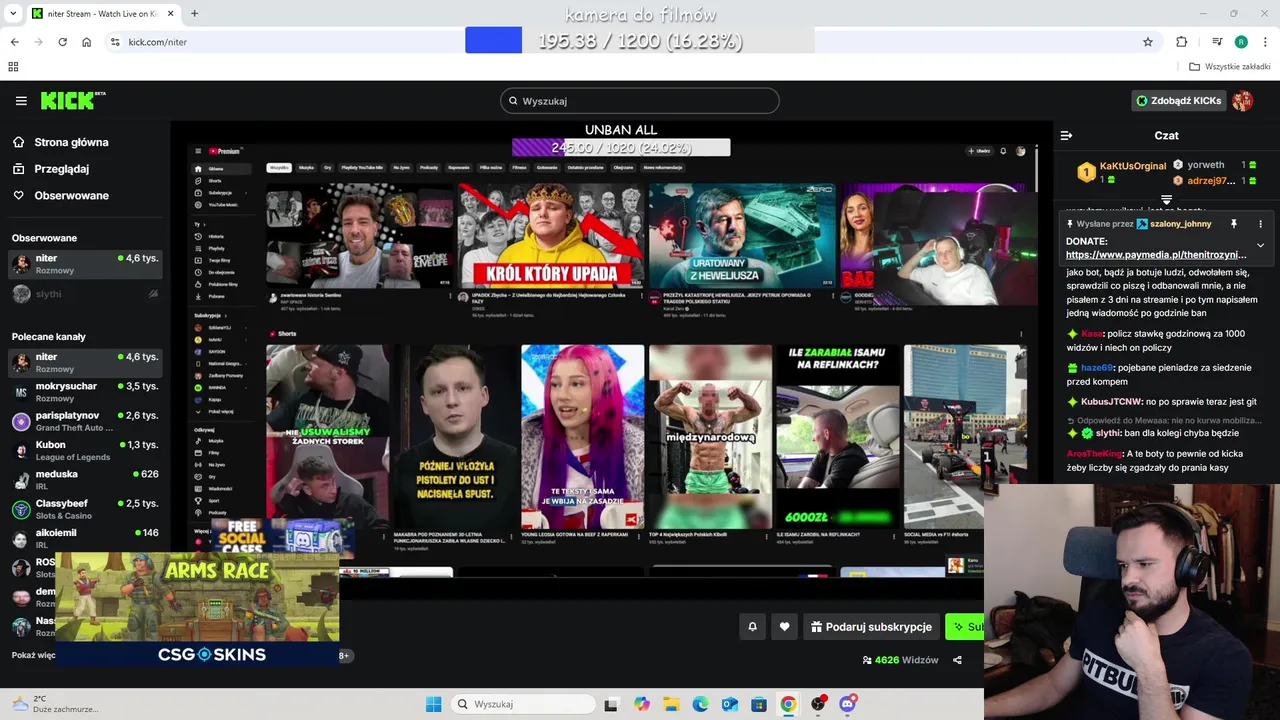Open the offline slythi channel
The width and height of the screenshot is (1280, 720).
click(85, 294)
